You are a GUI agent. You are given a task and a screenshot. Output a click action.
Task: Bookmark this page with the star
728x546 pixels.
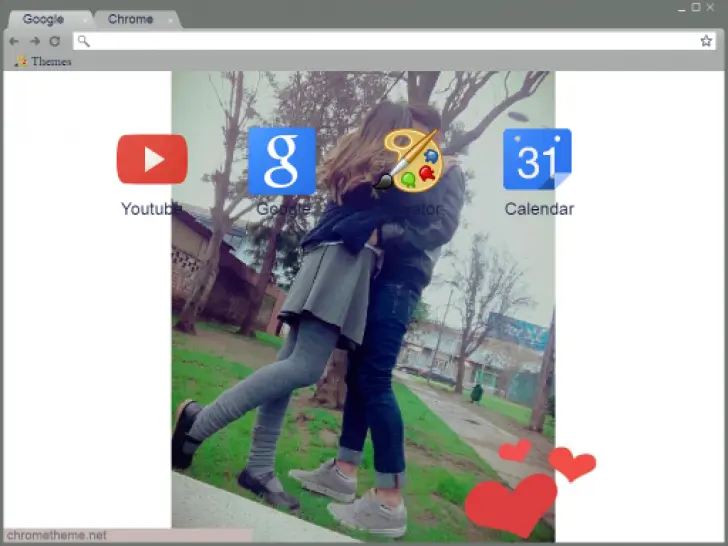[x=706, y=41]
